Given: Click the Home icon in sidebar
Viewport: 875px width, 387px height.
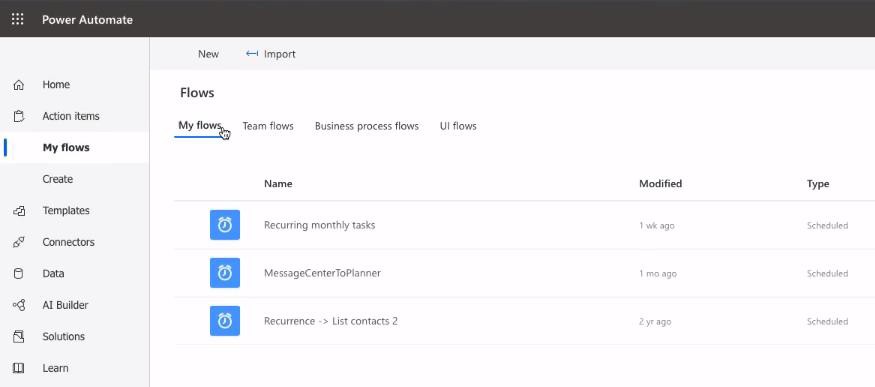Looking at the screenshot, I should pyautogui.click(x=18, y=85).
